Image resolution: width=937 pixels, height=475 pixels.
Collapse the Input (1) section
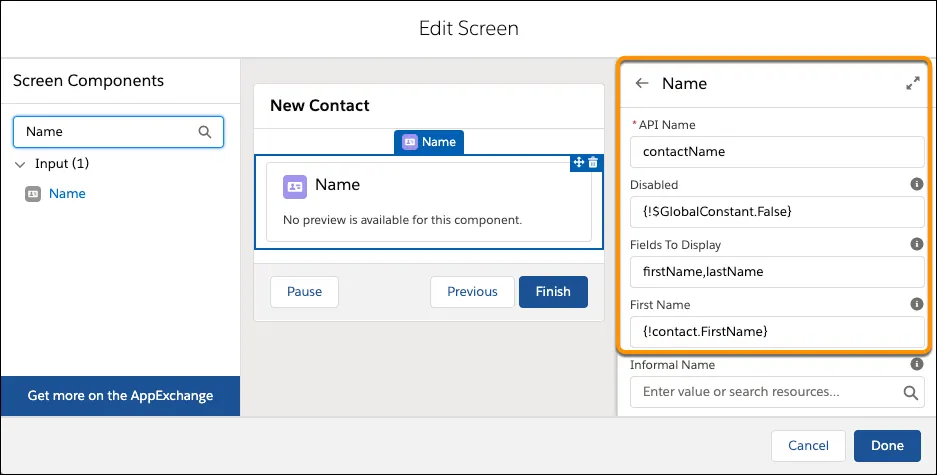pyautogui.click(x=21, y=163)
